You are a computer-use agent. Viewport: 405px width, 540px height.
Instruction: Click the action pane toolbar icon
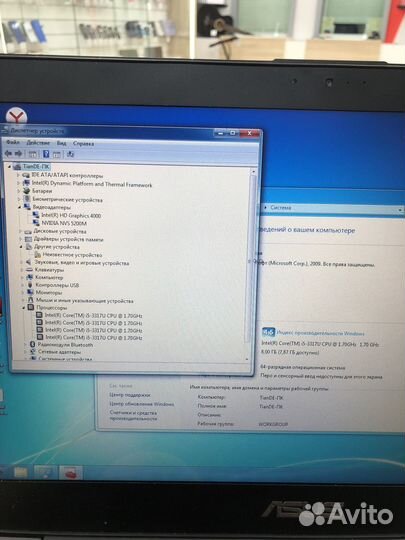click(57, 155)
